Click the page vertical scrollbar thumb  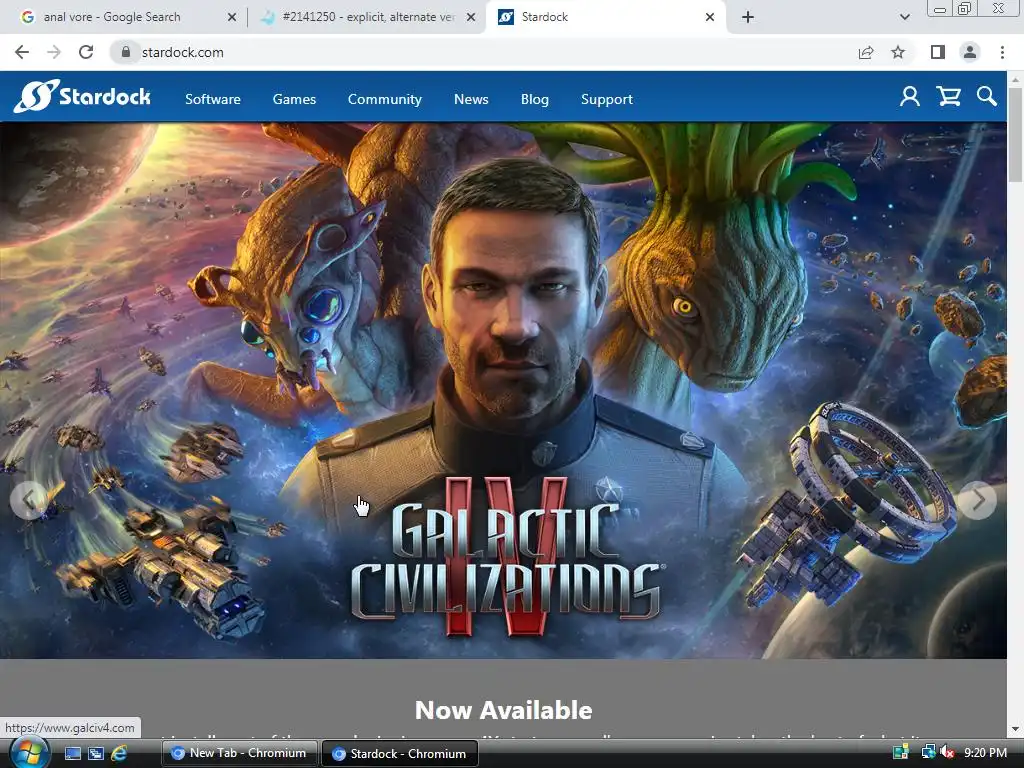pos(1015,134)
